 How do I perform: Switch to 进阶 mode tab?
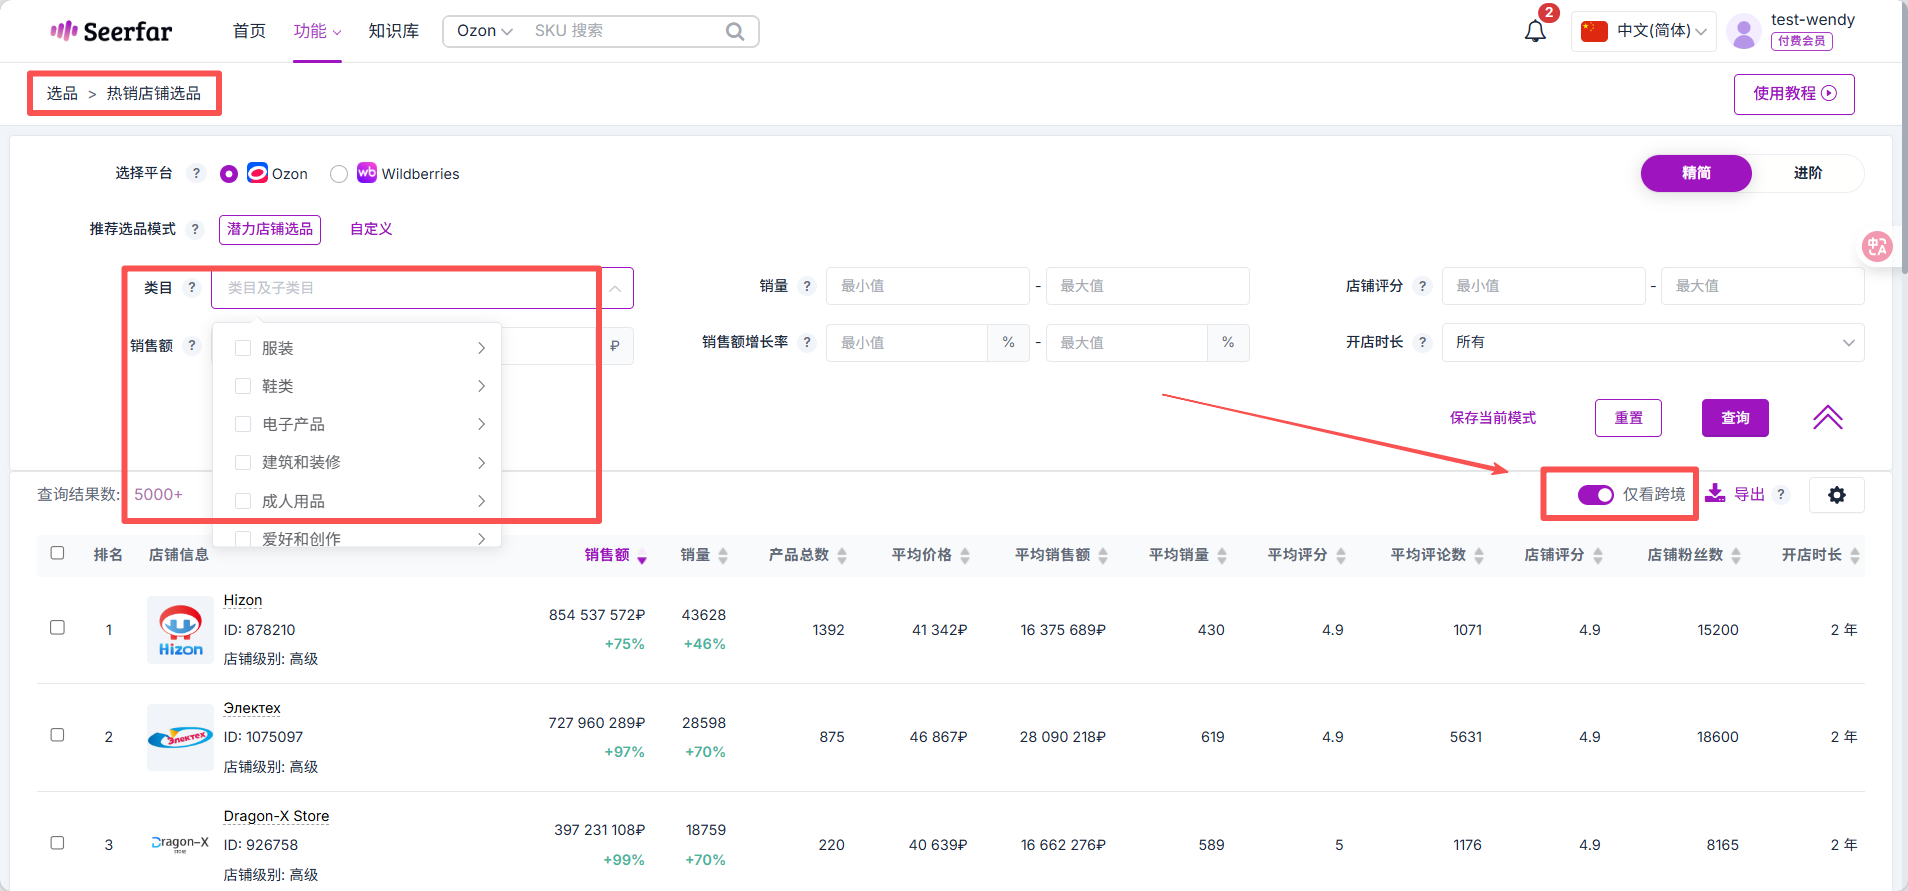(1807, 173)
